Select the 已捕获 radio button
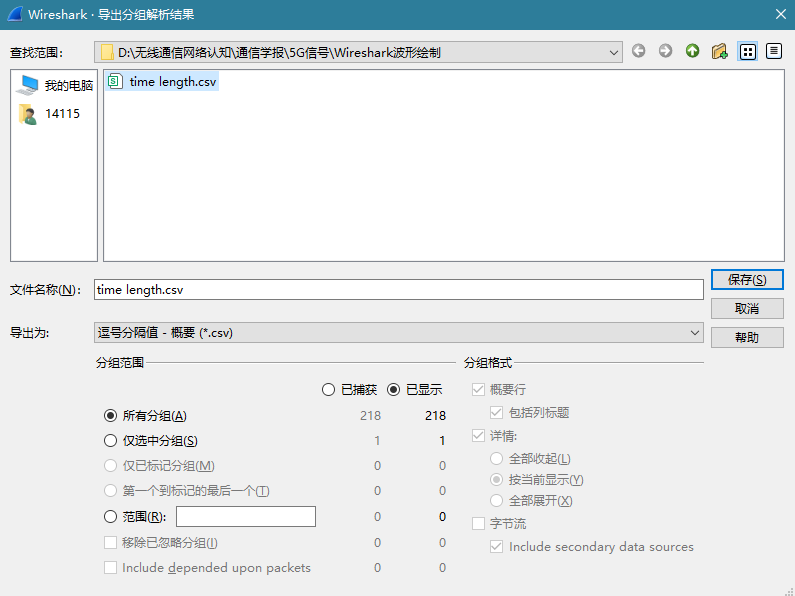The width and height of the screenshot is (795, 596). (328, 390)
